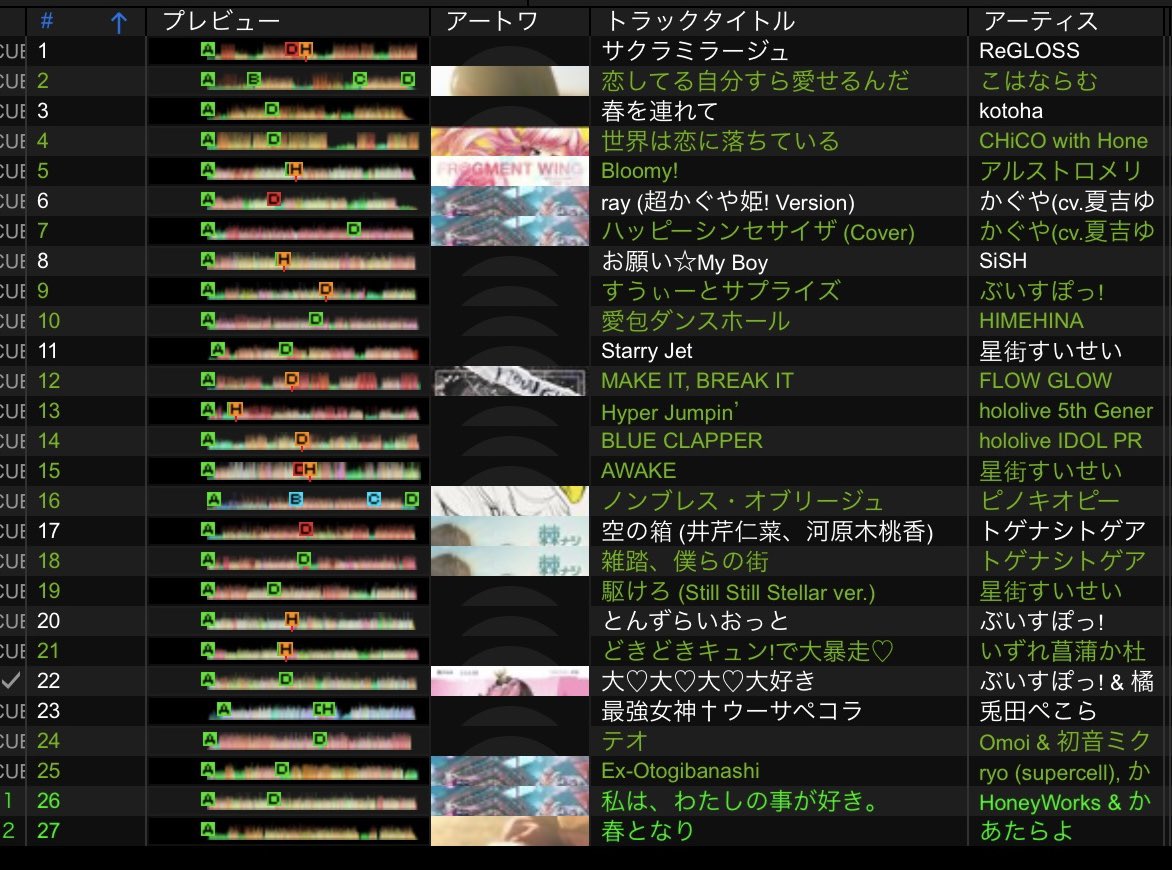Select track Starry Jet
Viewport: 1172px width, 870px height.
click(647, 351)
